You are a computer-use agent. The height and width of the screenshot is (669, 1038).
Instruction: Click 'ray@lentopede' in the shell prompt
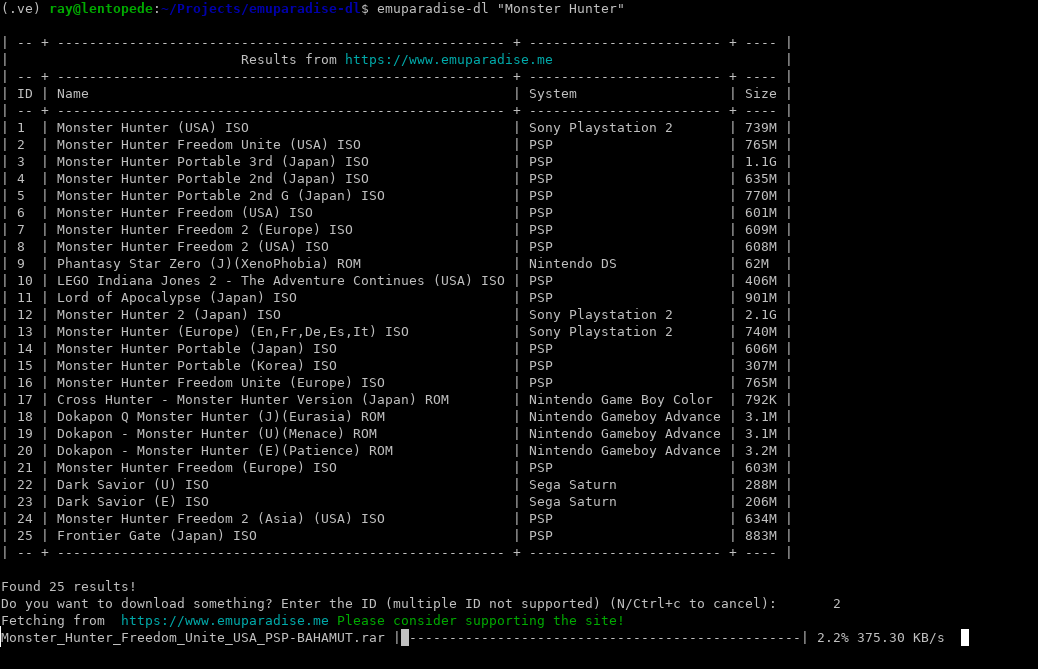click(x=101, y=9)
